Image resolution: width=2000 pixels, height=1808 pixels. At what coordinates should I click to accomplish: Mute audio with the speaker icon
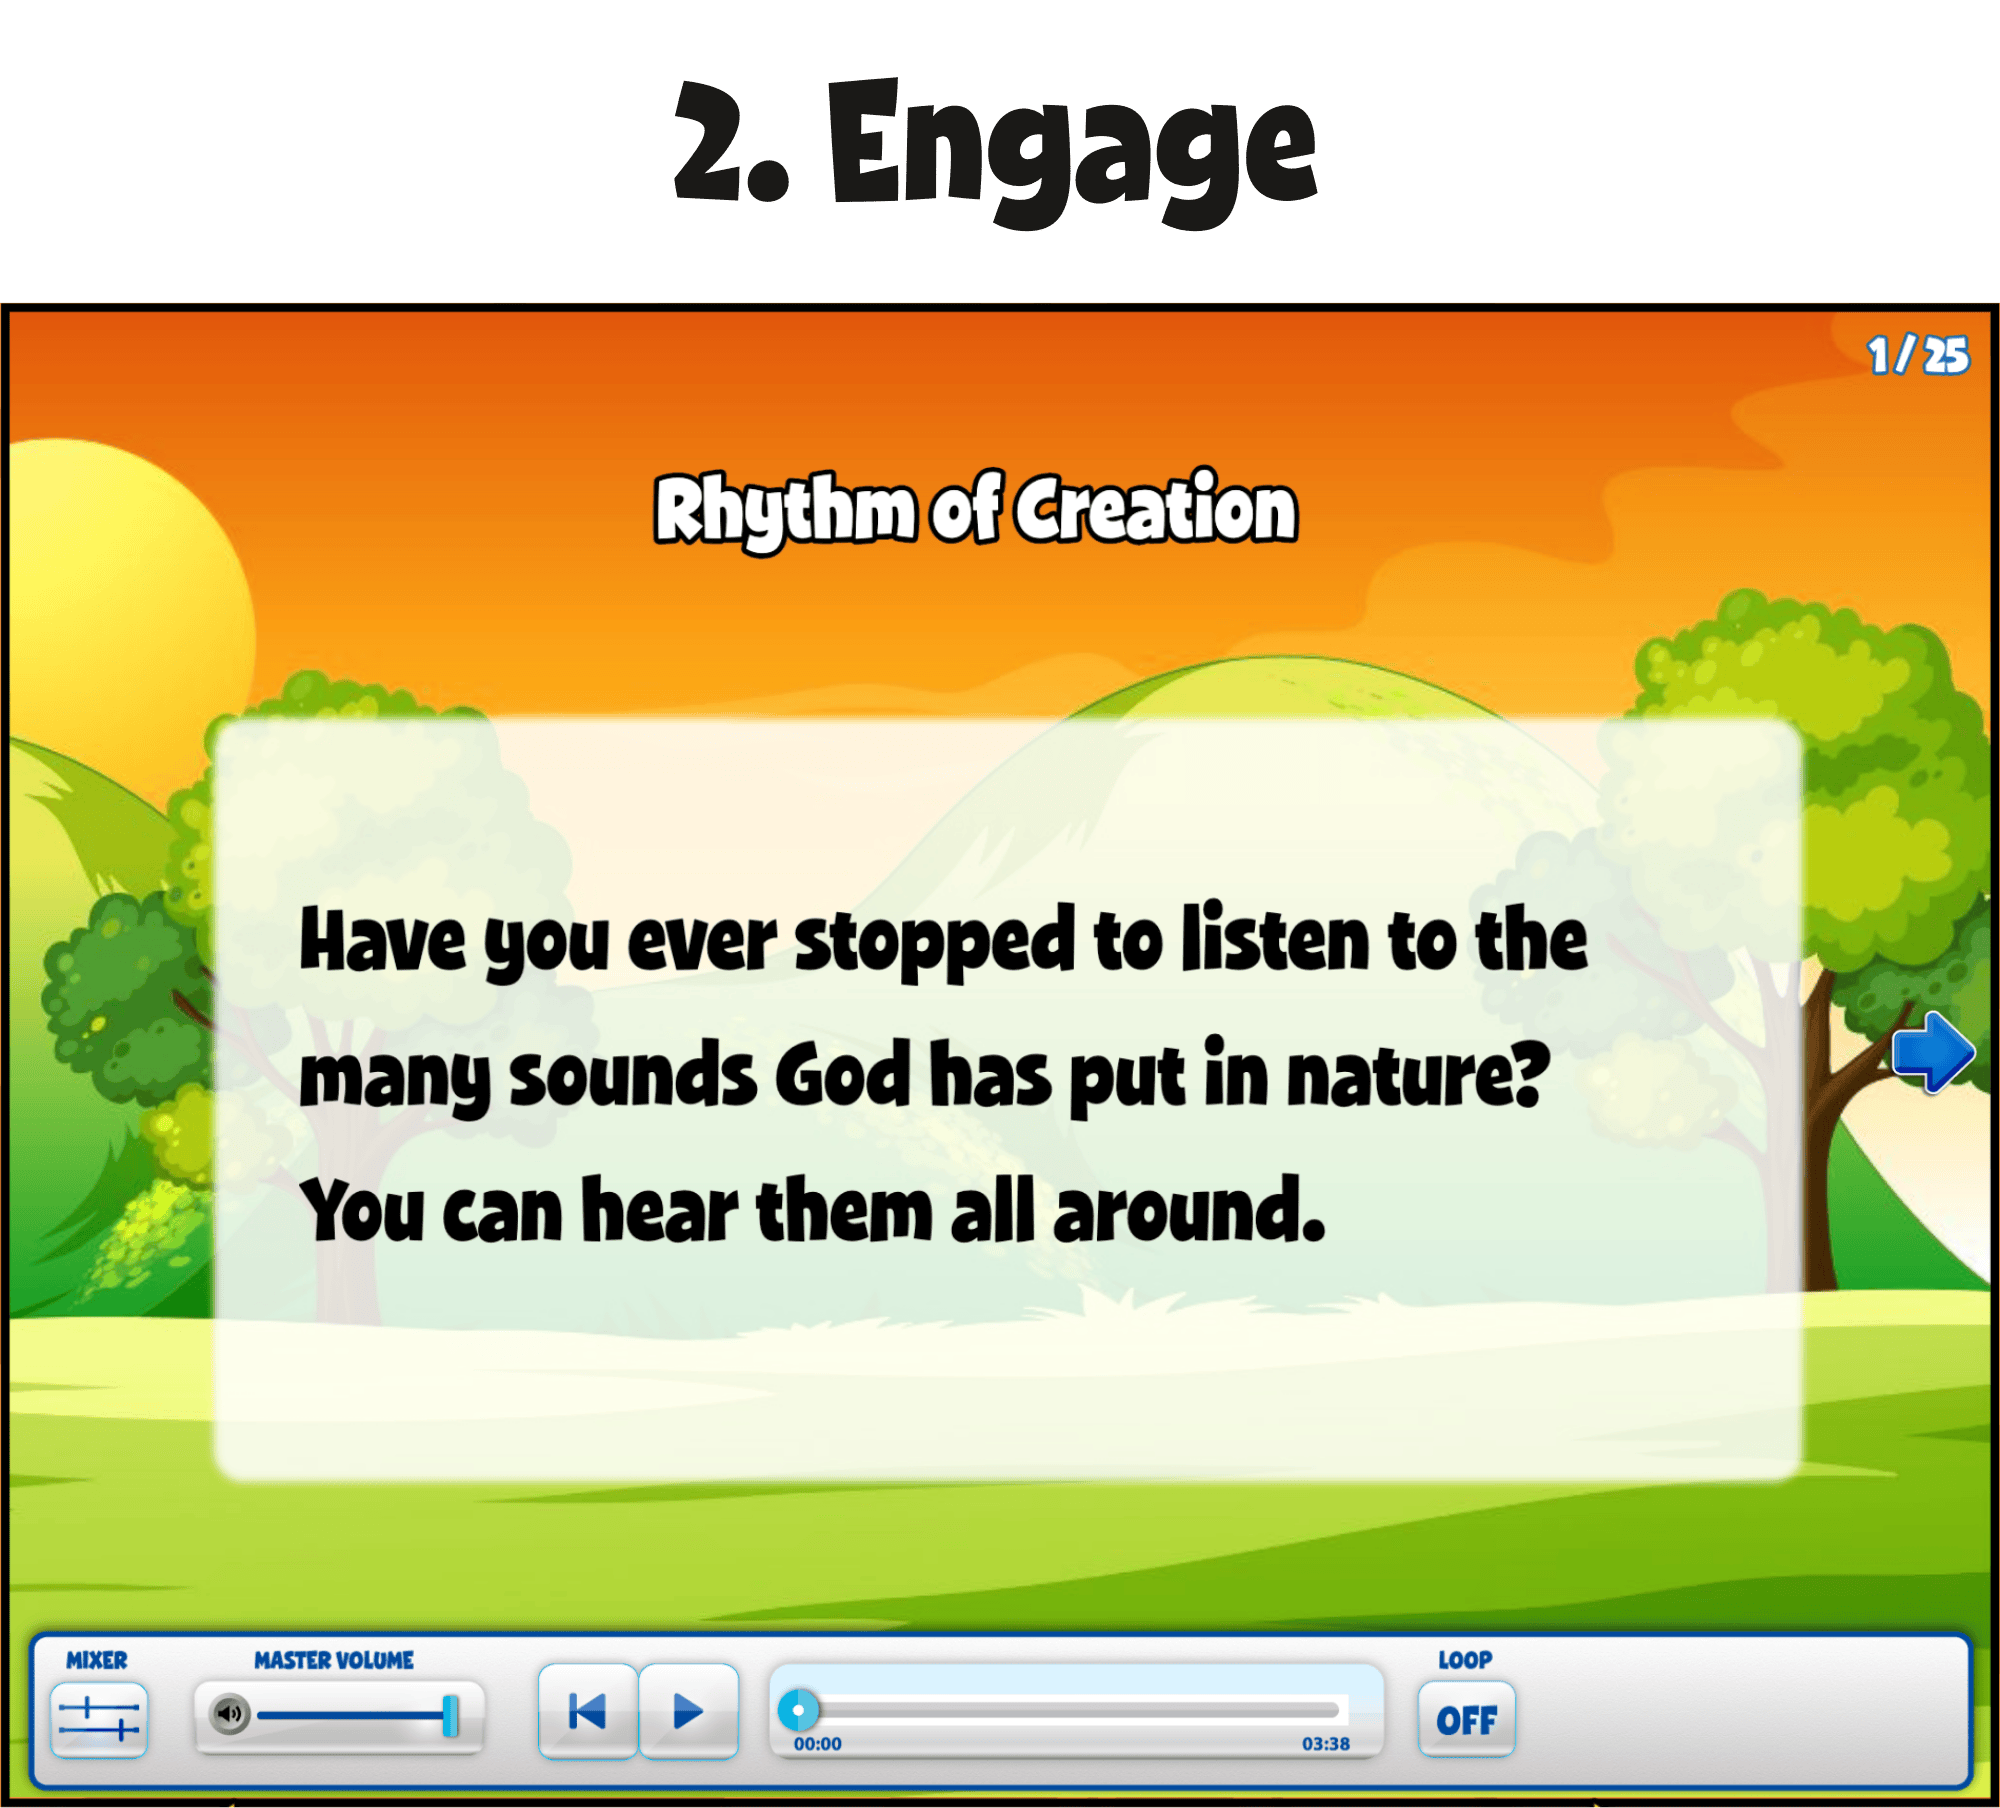tap(229, 1714)
